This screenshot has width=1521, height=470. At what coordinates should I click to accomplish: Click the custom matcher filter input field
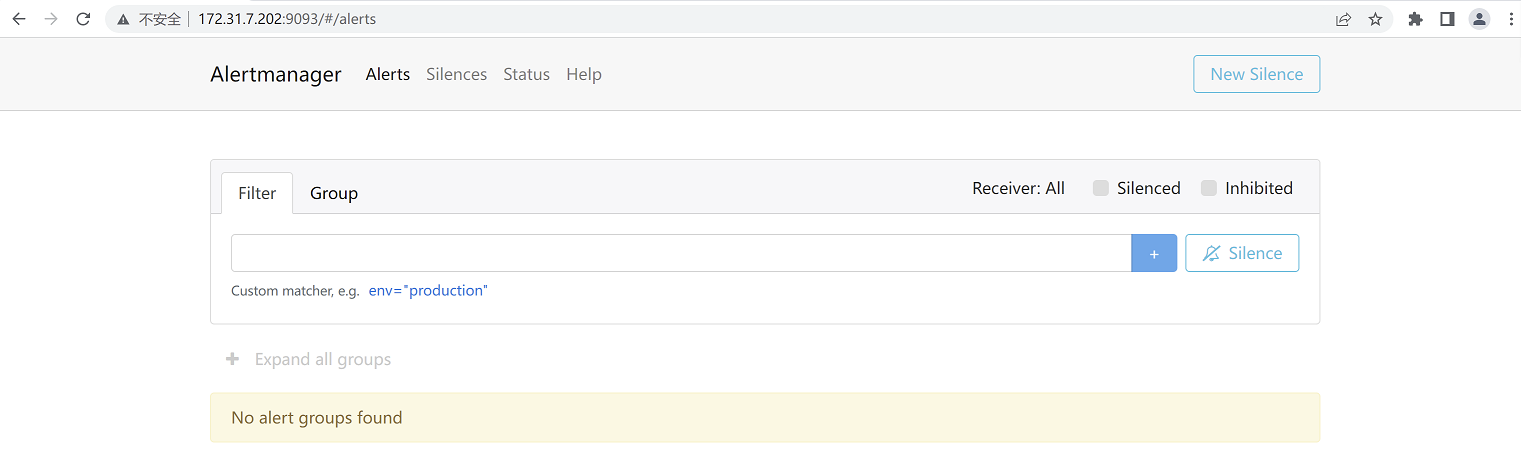[x=680, y=253]
